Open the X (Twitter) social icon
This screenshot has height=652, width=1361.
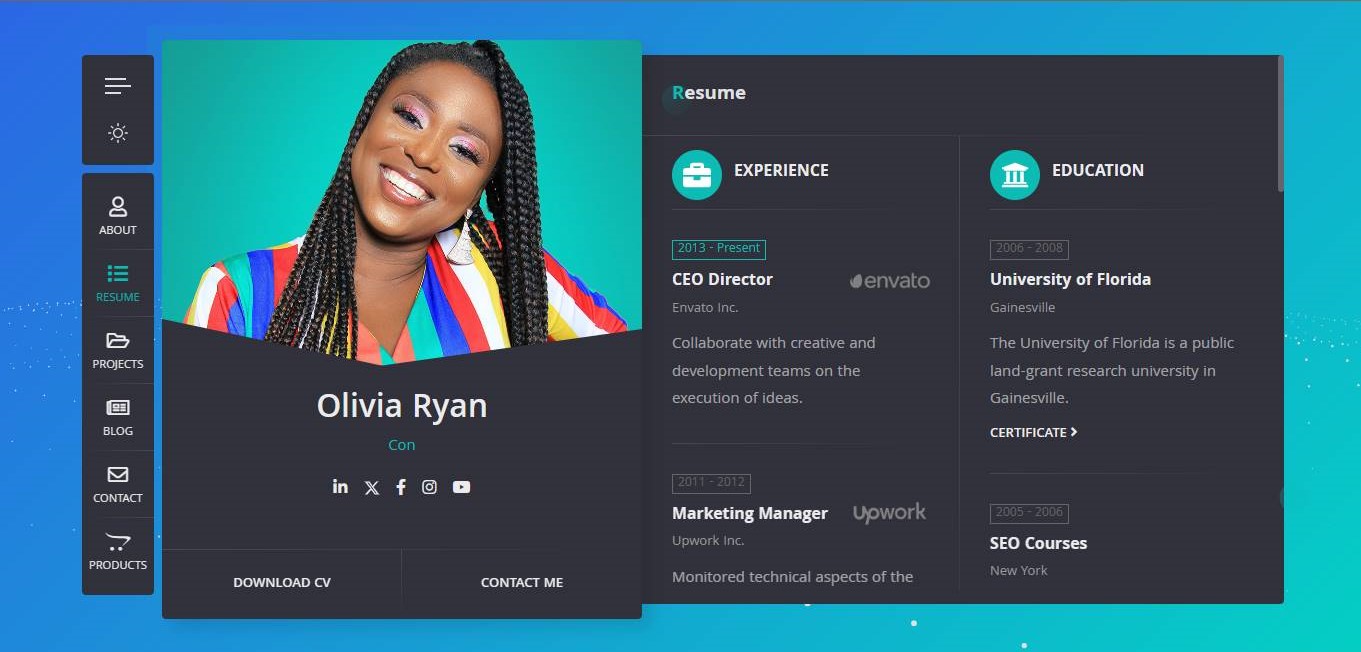372,487
